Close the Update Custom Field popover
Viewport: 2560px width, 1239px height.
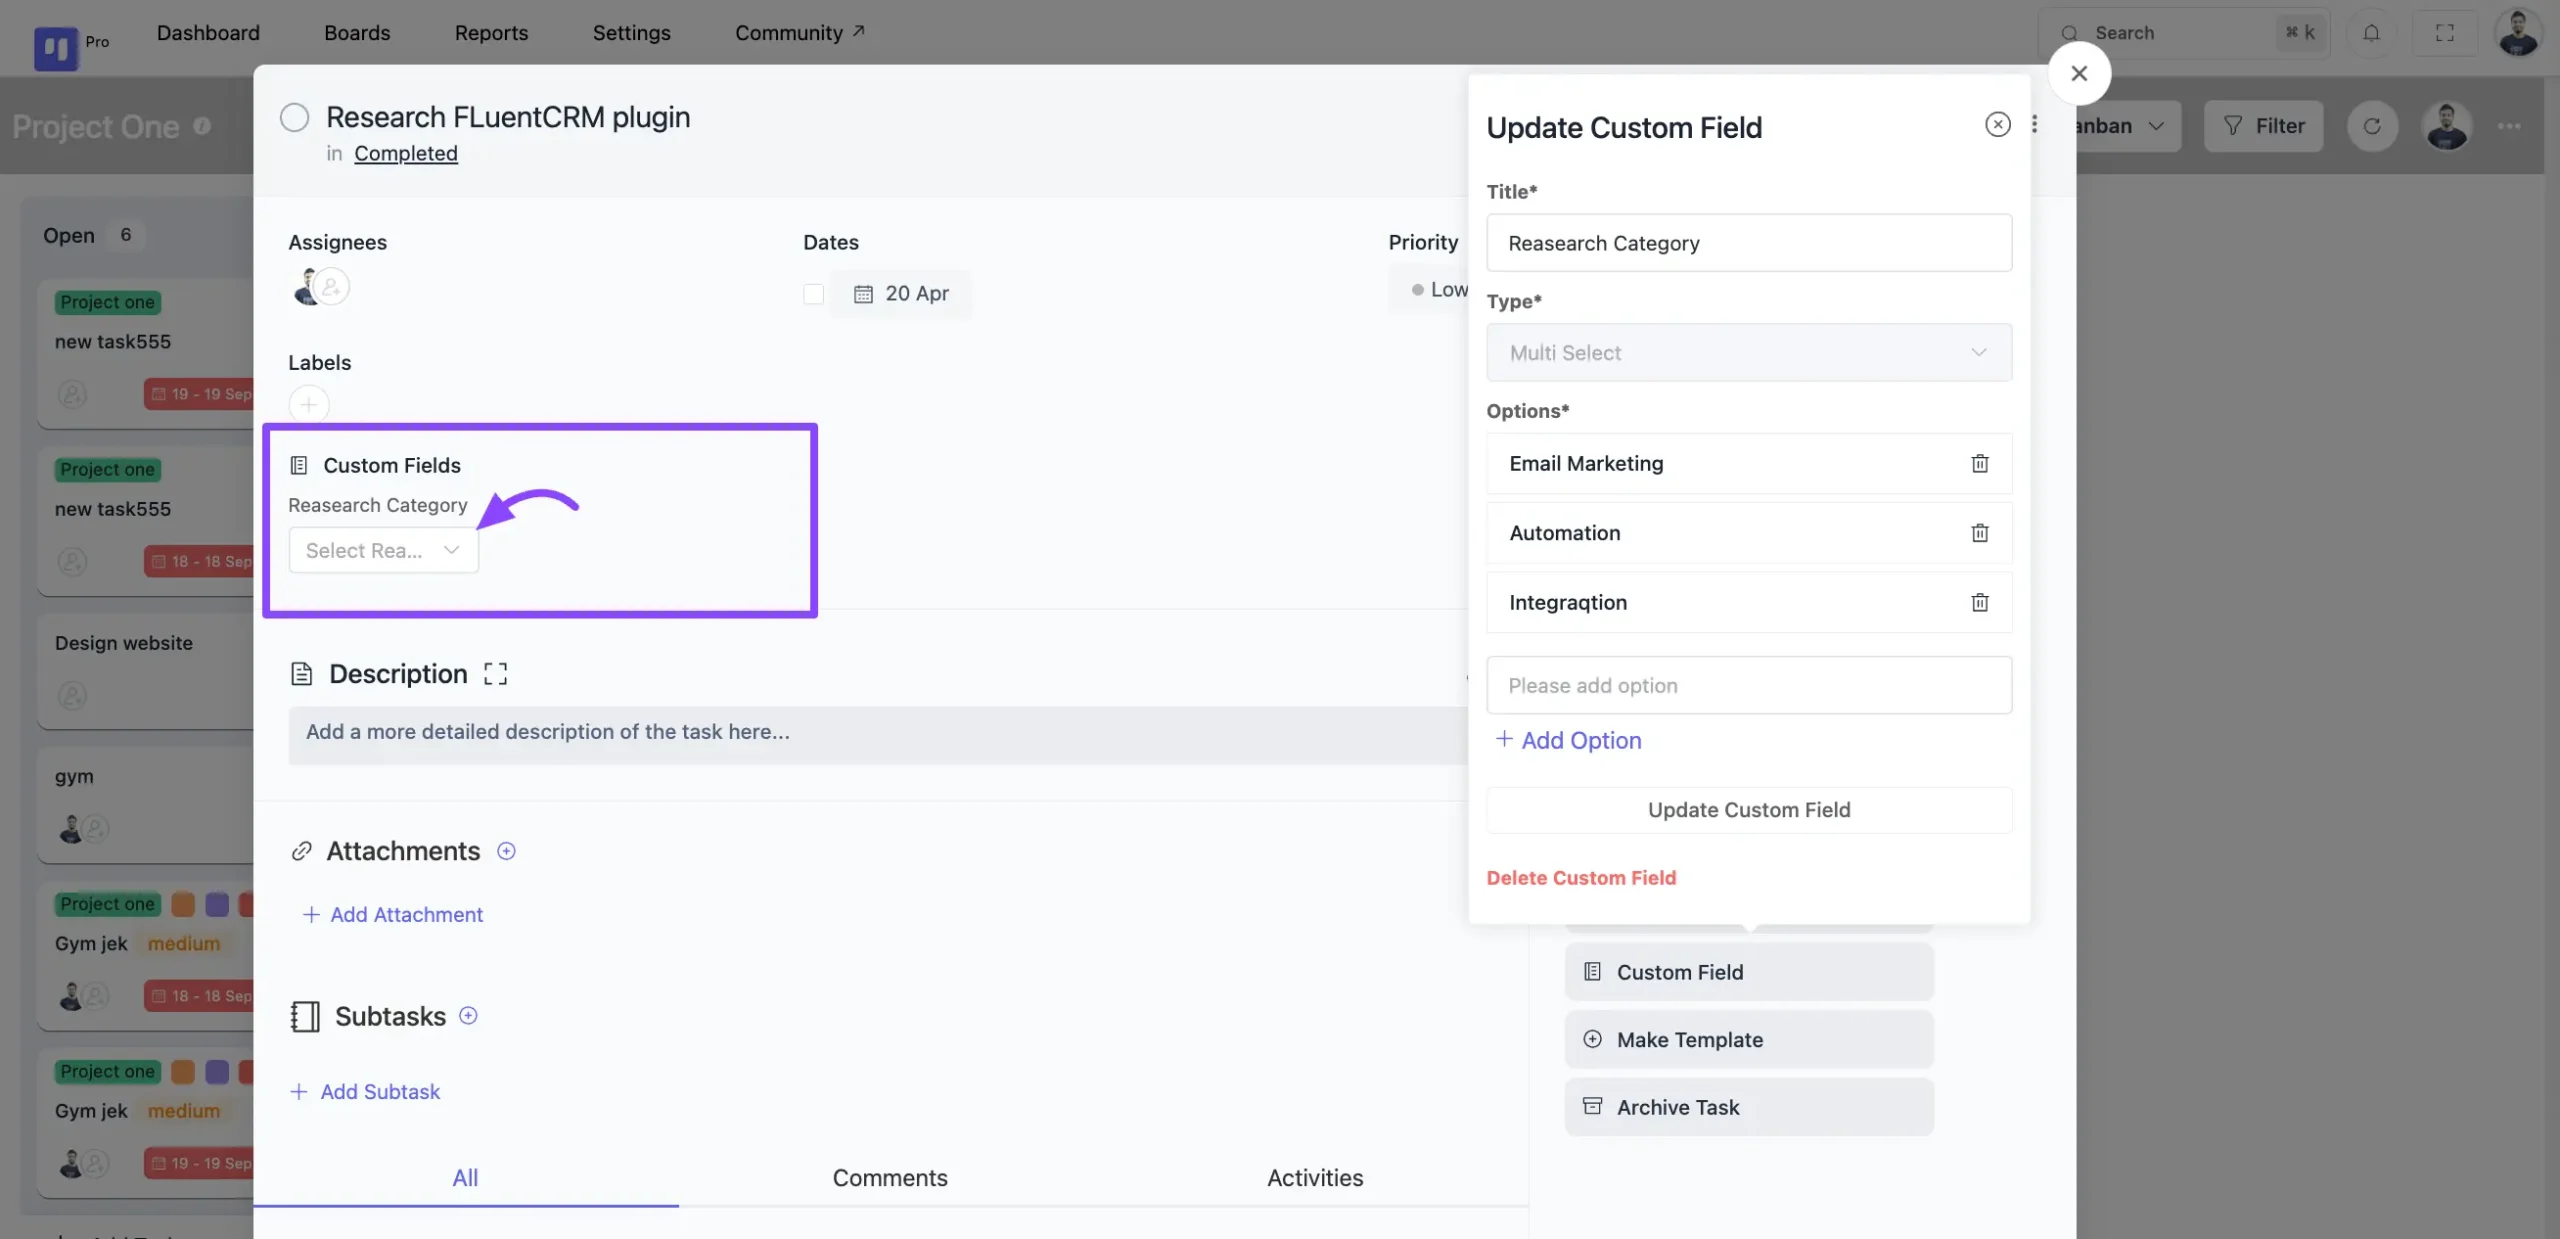pos(1997,124)
